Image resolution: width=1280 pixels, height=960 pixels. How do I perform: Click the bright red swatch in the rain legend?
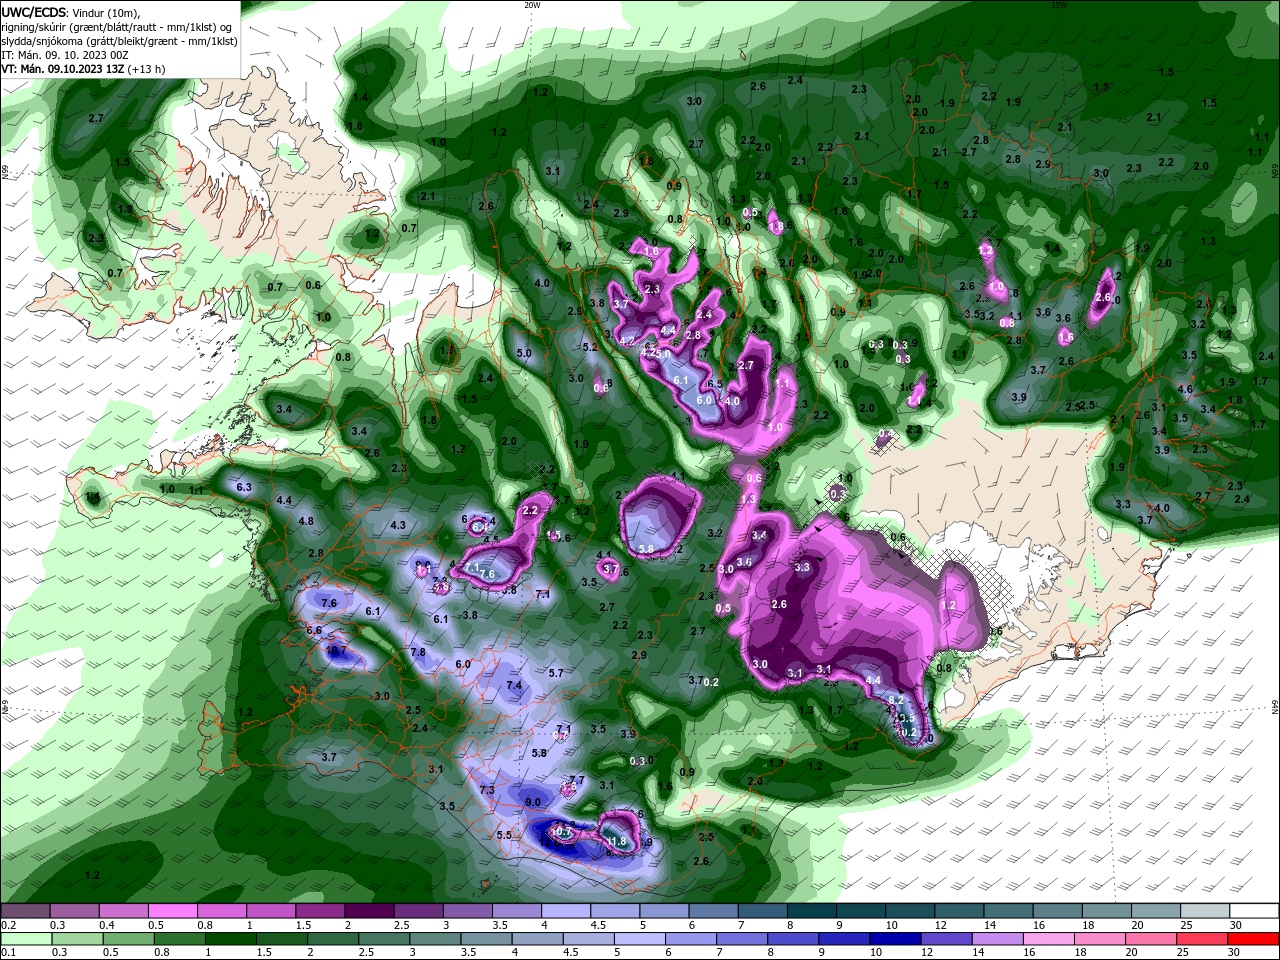(1254, 938)
